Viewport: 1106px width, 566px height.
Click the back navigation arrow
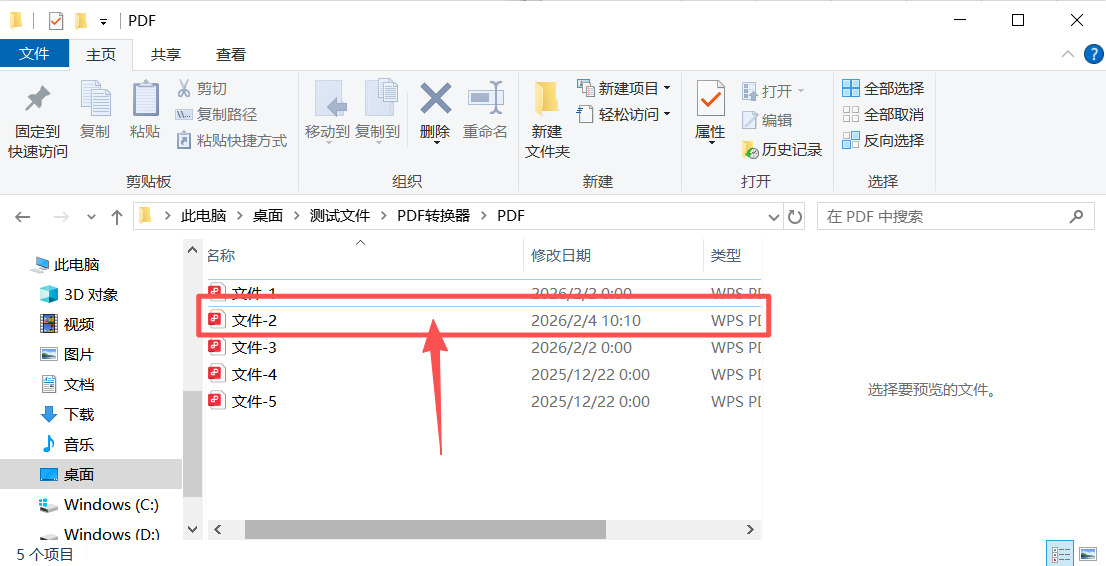pyautogui.click(x=23, y=217)
